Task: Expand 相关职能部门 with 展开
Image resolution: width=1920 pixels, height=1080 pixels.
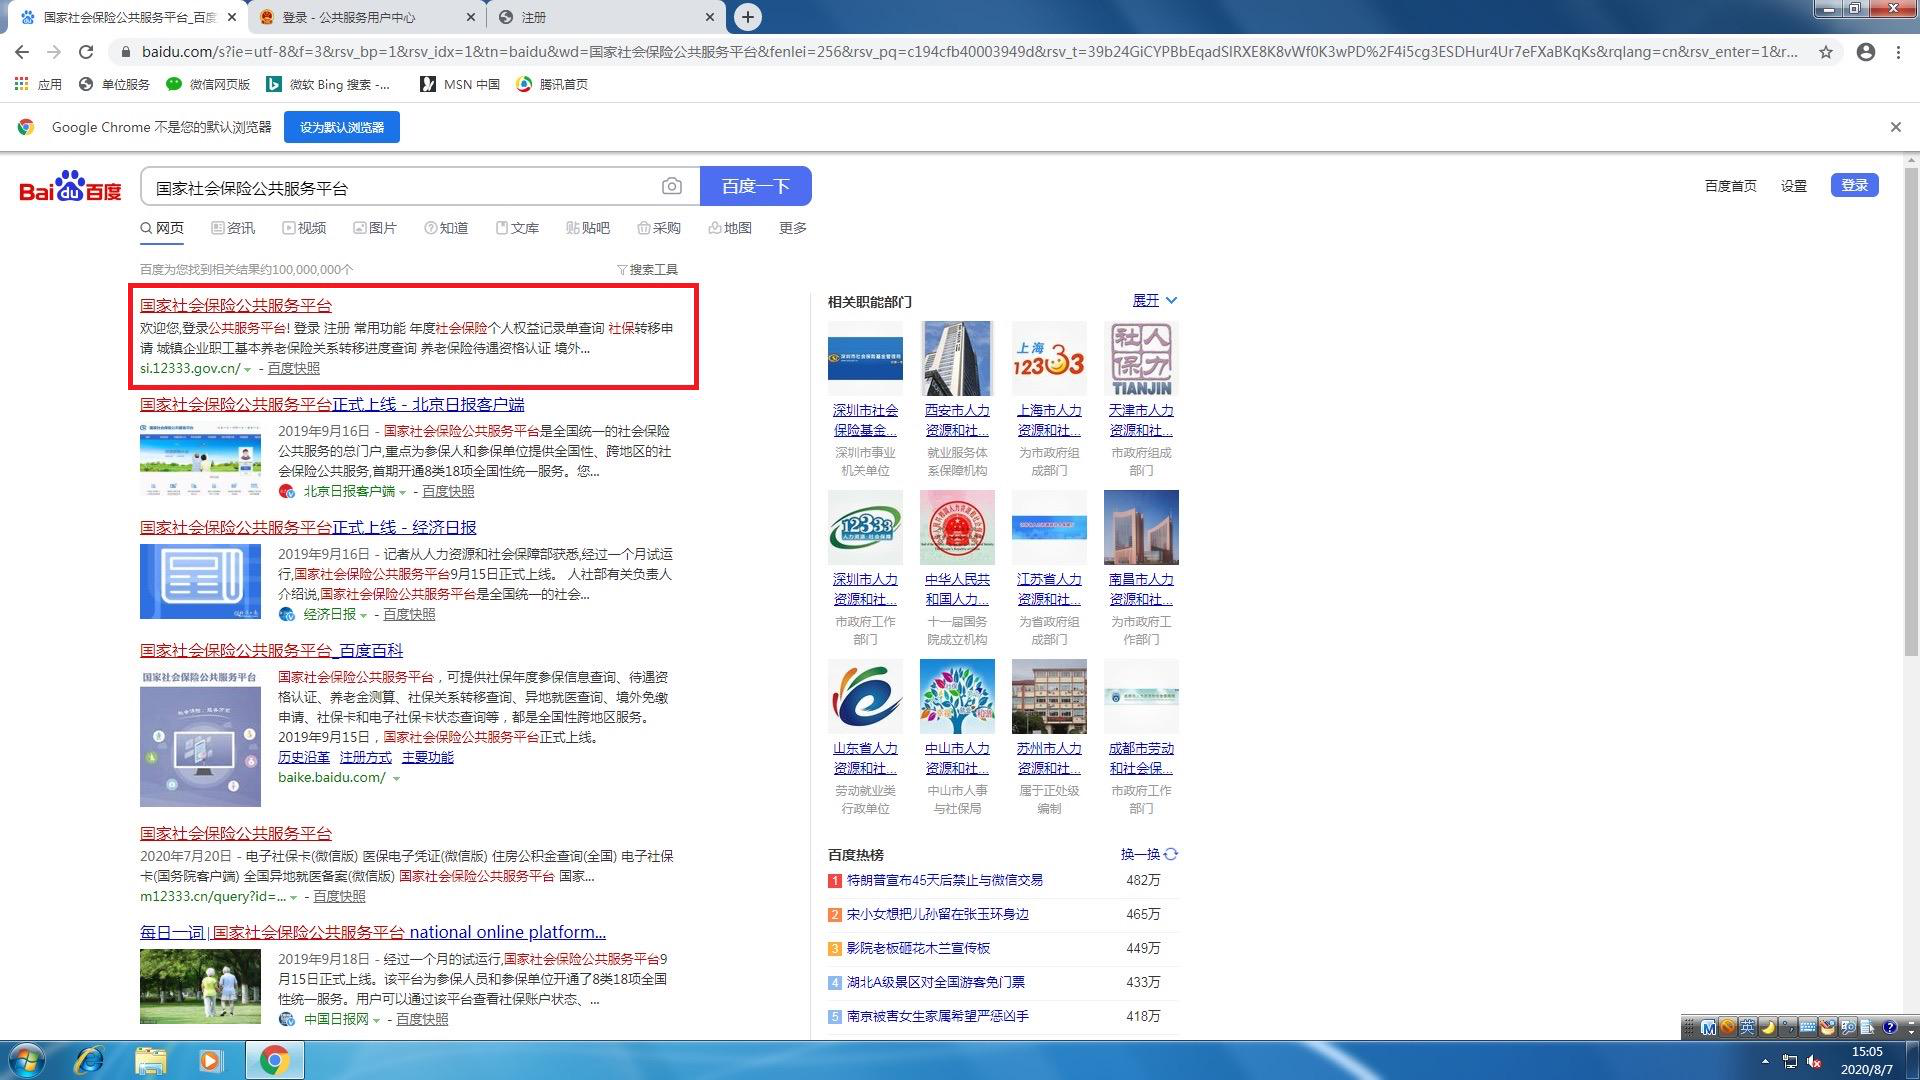Action: [x=1154, y=300]
